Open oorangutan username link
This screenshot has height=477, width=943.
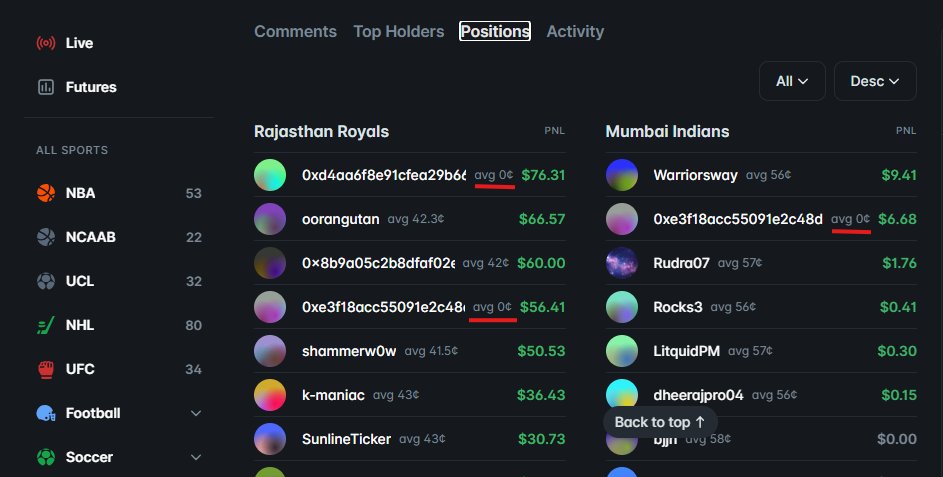(340, 219)
